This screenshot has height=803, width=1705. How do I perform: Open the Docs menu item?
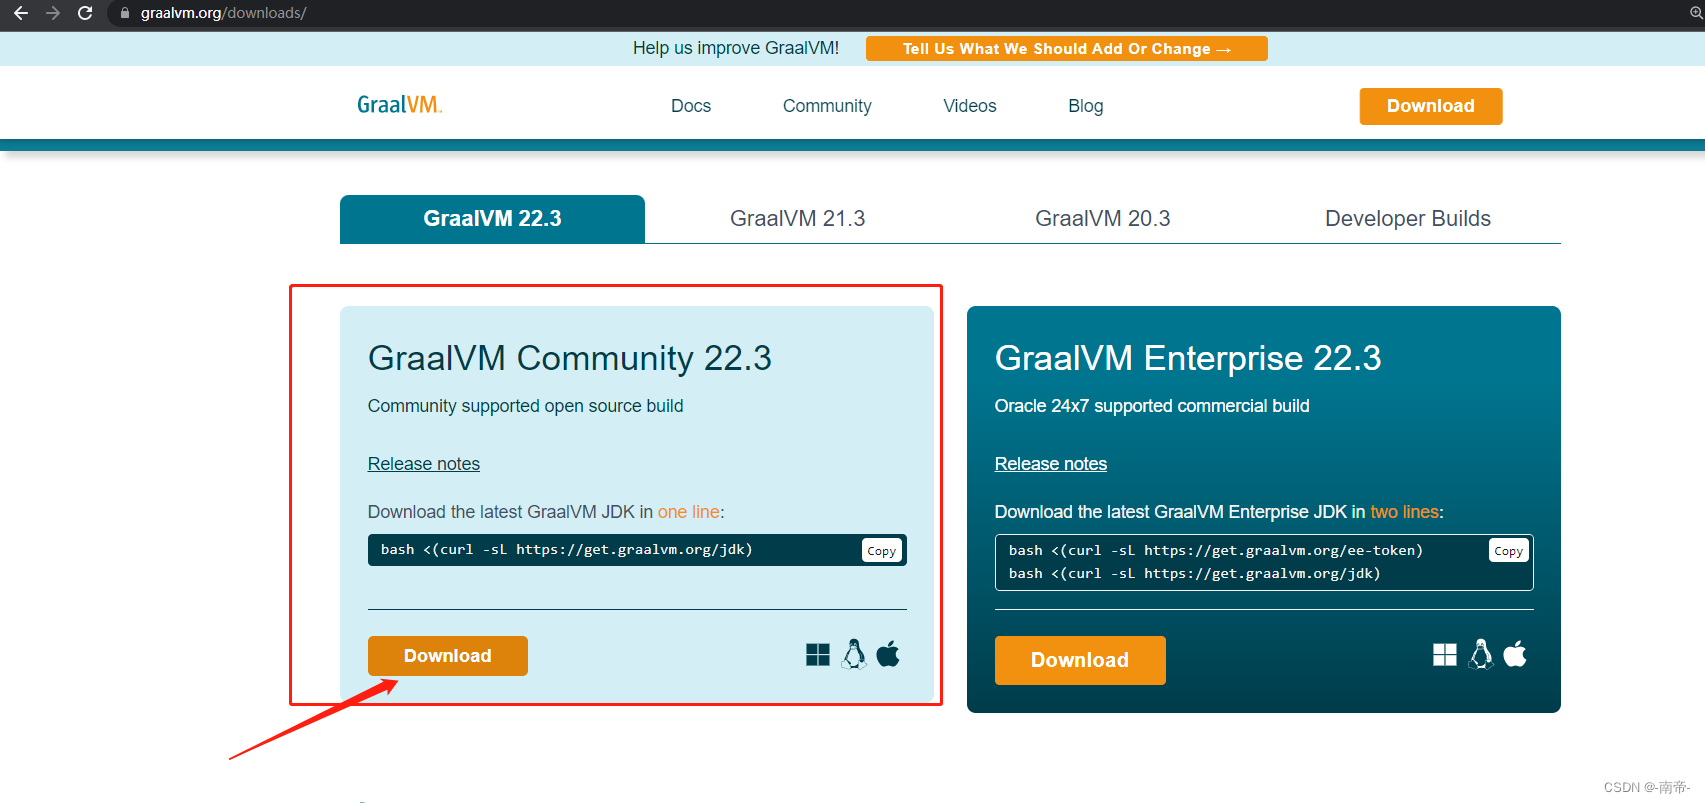coord(691,106)
